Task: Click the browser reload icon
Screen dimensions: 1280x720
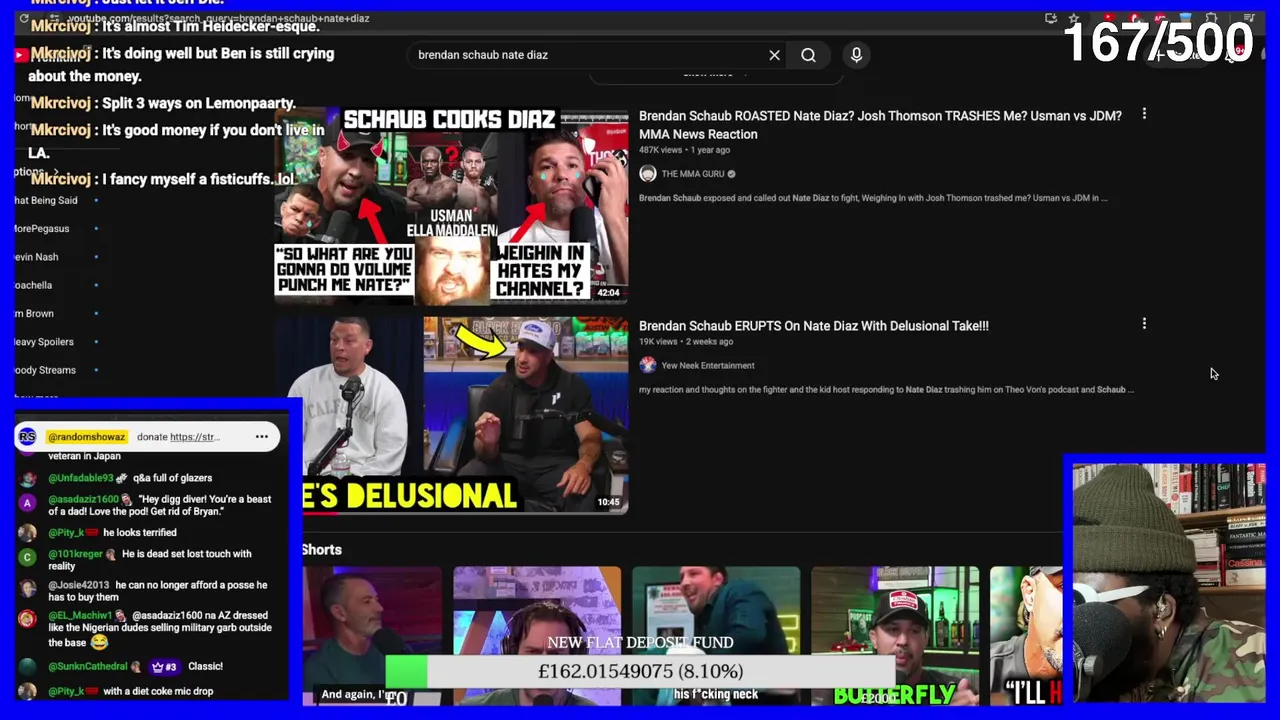Action: tap(24, 18)
